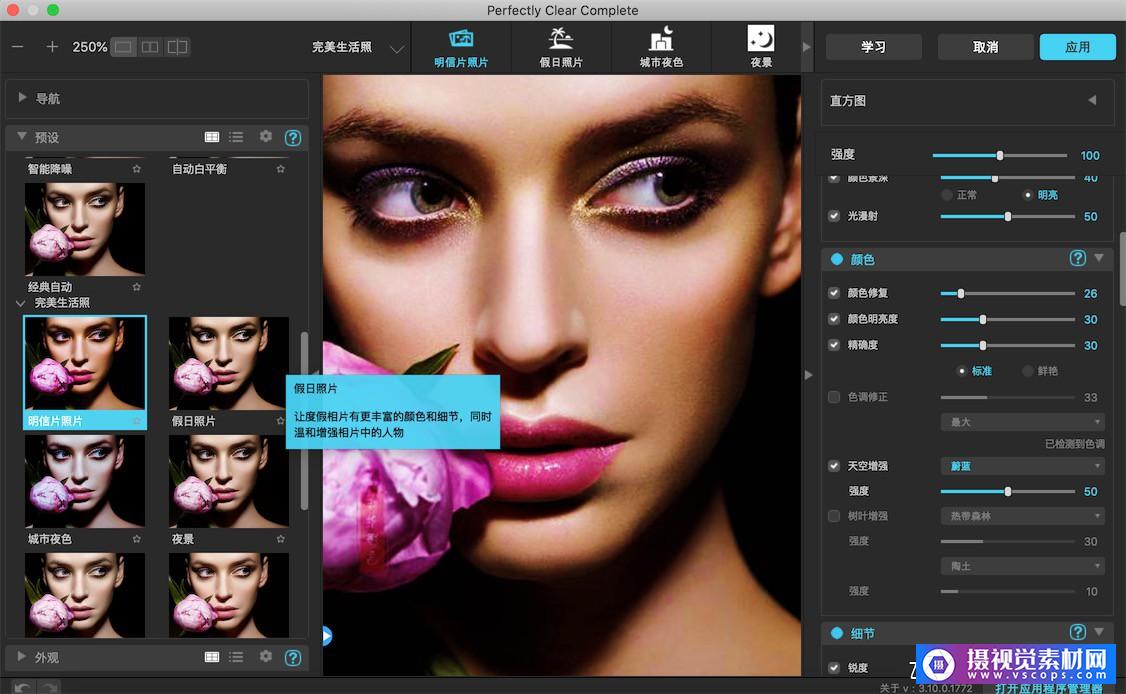Expand the 直方图 panel
Image resolution: width=1126 pixels, height=694 pixels.
tap(1092, 100)
